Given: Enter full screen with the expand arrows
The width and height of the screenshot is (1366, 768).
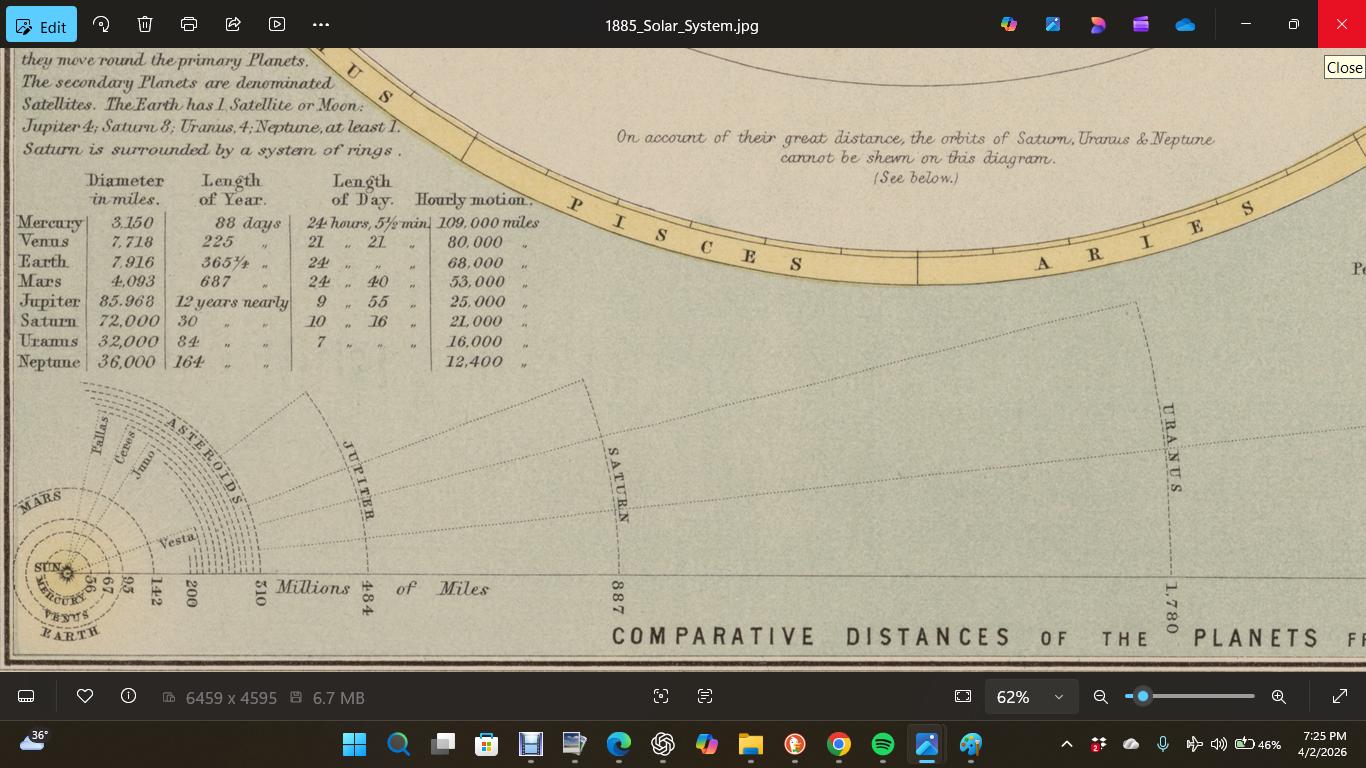Looking at the screenshot, I should [x=1340, y=696].
